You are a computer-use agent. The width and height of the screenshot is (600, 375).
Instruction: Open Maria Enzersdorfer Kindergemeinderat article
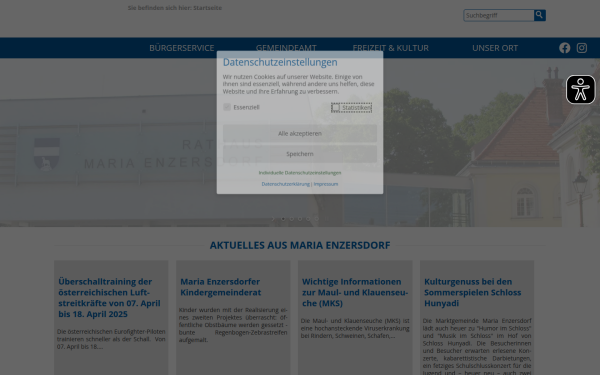click(221, 287)
